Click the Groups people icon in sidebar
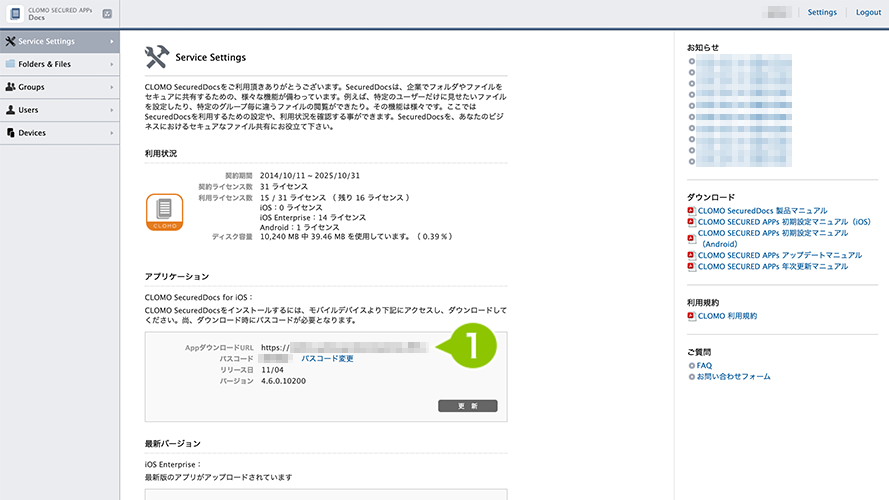This screenshot has width=889, height=500. pyautogui.click(x=10, y=87)
